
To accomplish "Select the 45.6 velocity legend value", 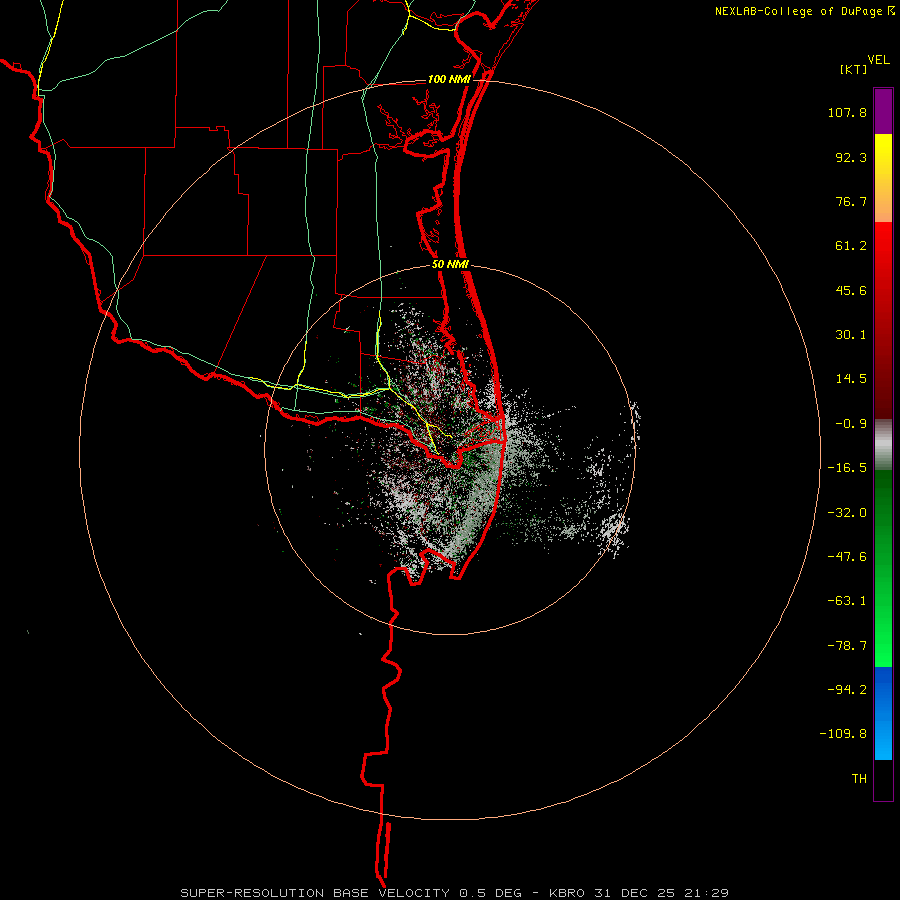I will [x=851, y=290].
